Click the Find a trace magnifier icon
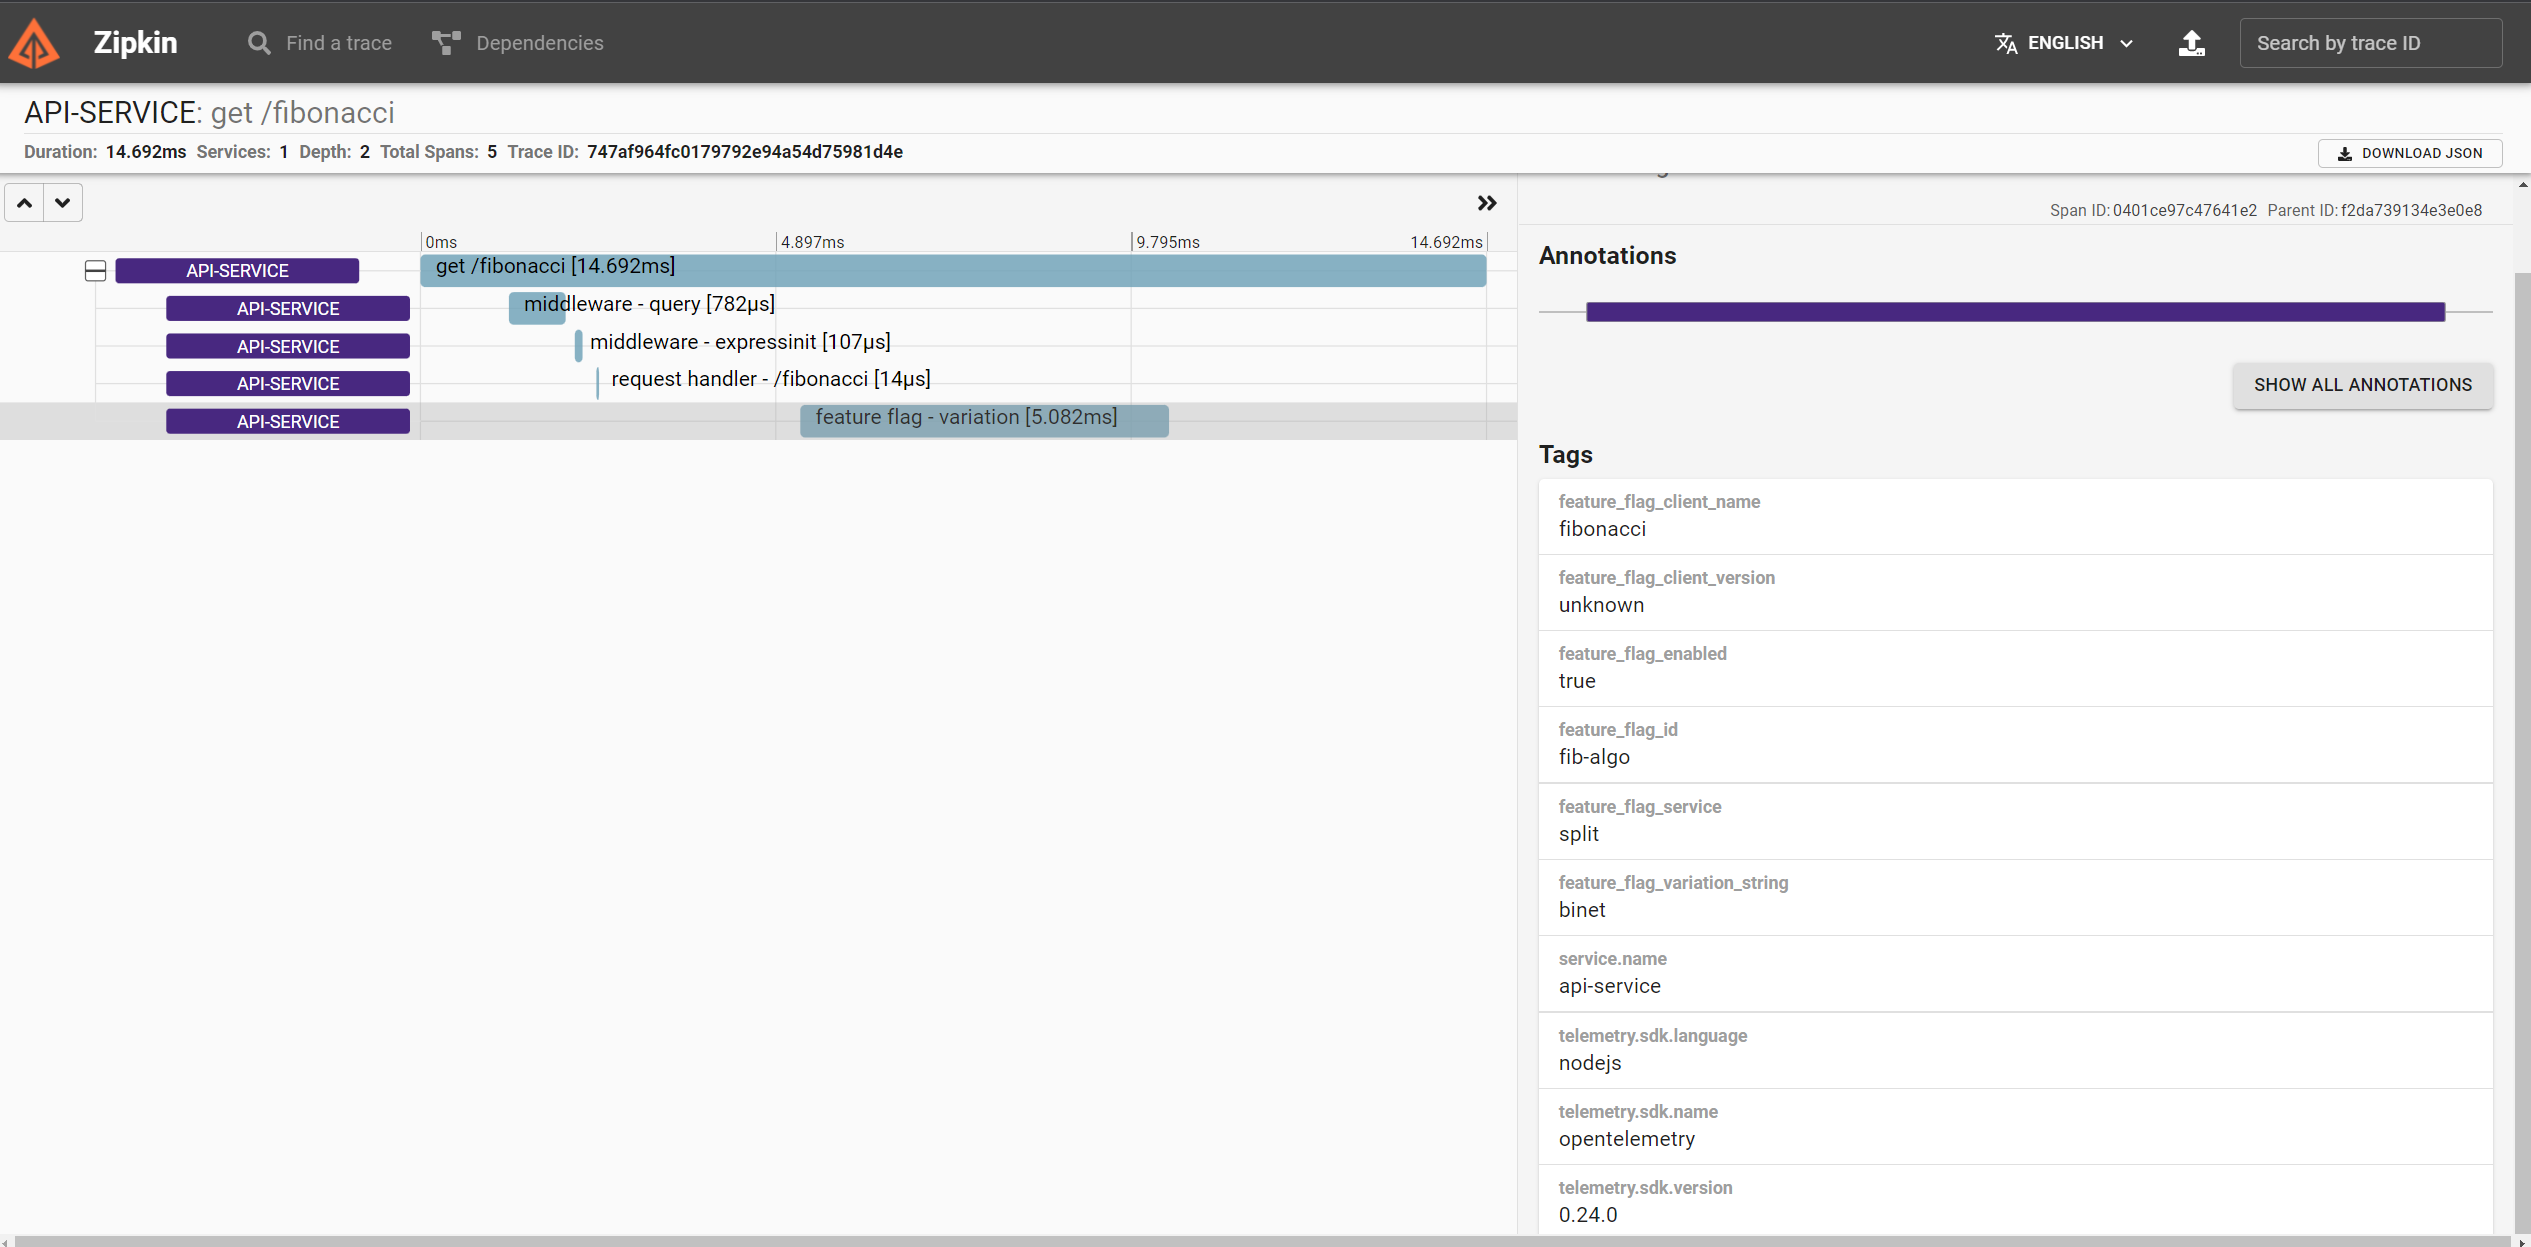 tap(259, 43)
